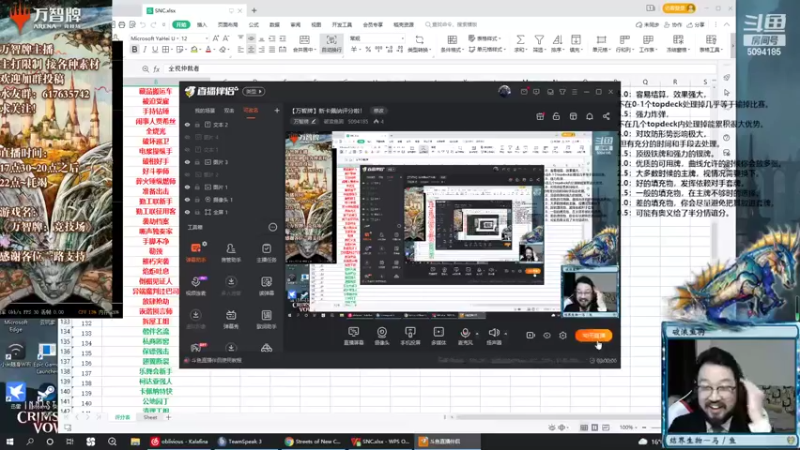Open the mail icon in streaming title bar

click(x=524, y=92)
